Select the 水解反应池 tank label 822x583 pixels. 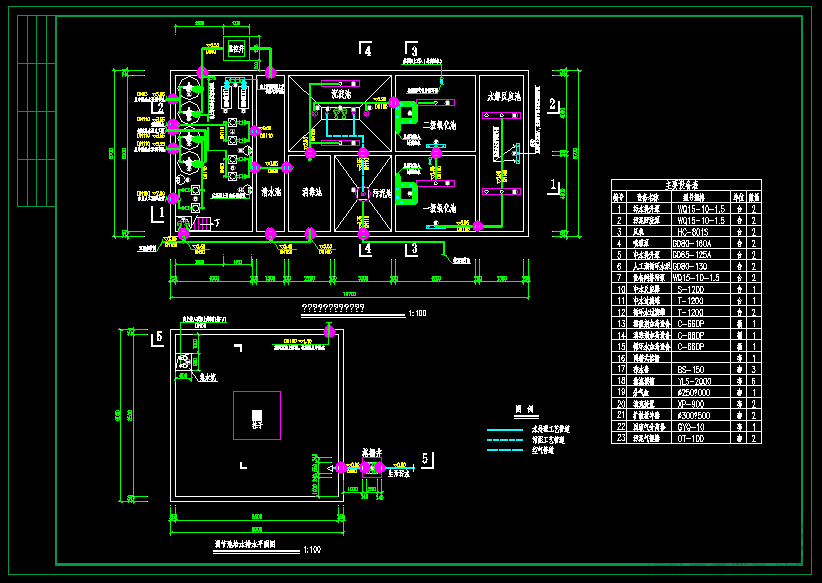click(x=504, y=96)
